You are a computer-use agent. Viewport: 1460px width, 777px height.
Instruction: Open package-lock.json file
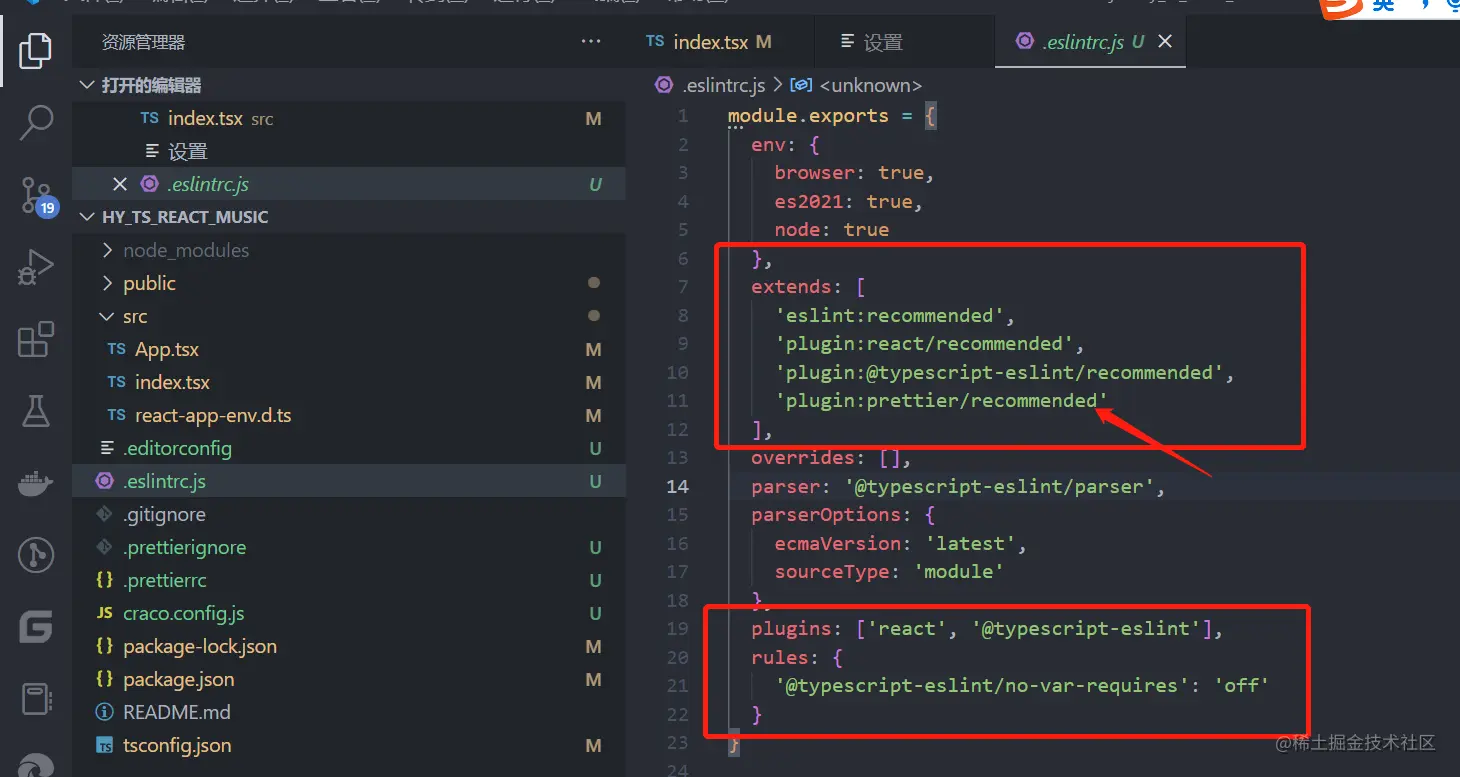click(349, 646)
